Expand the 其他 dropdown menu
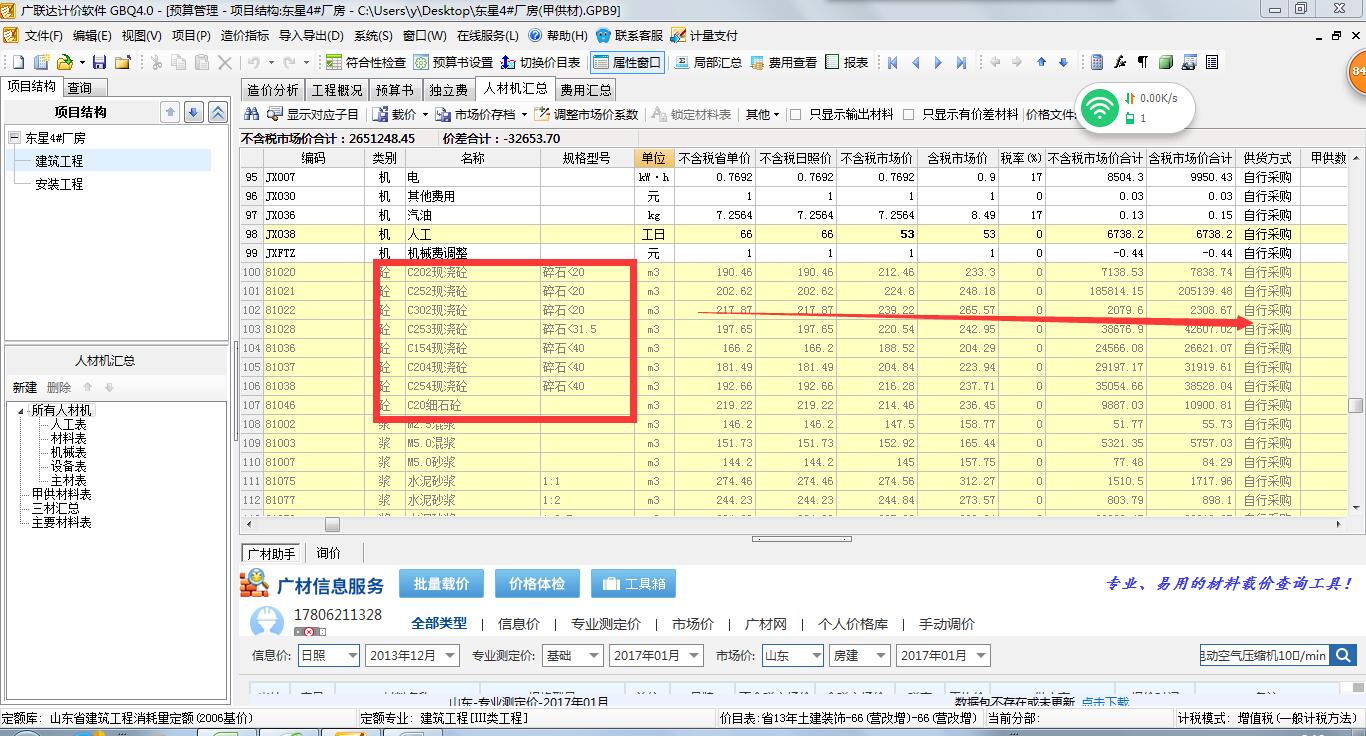Image resolution: width=1366 pixels, height=736 pixels. pyautogui.click(x=763, y=114)
